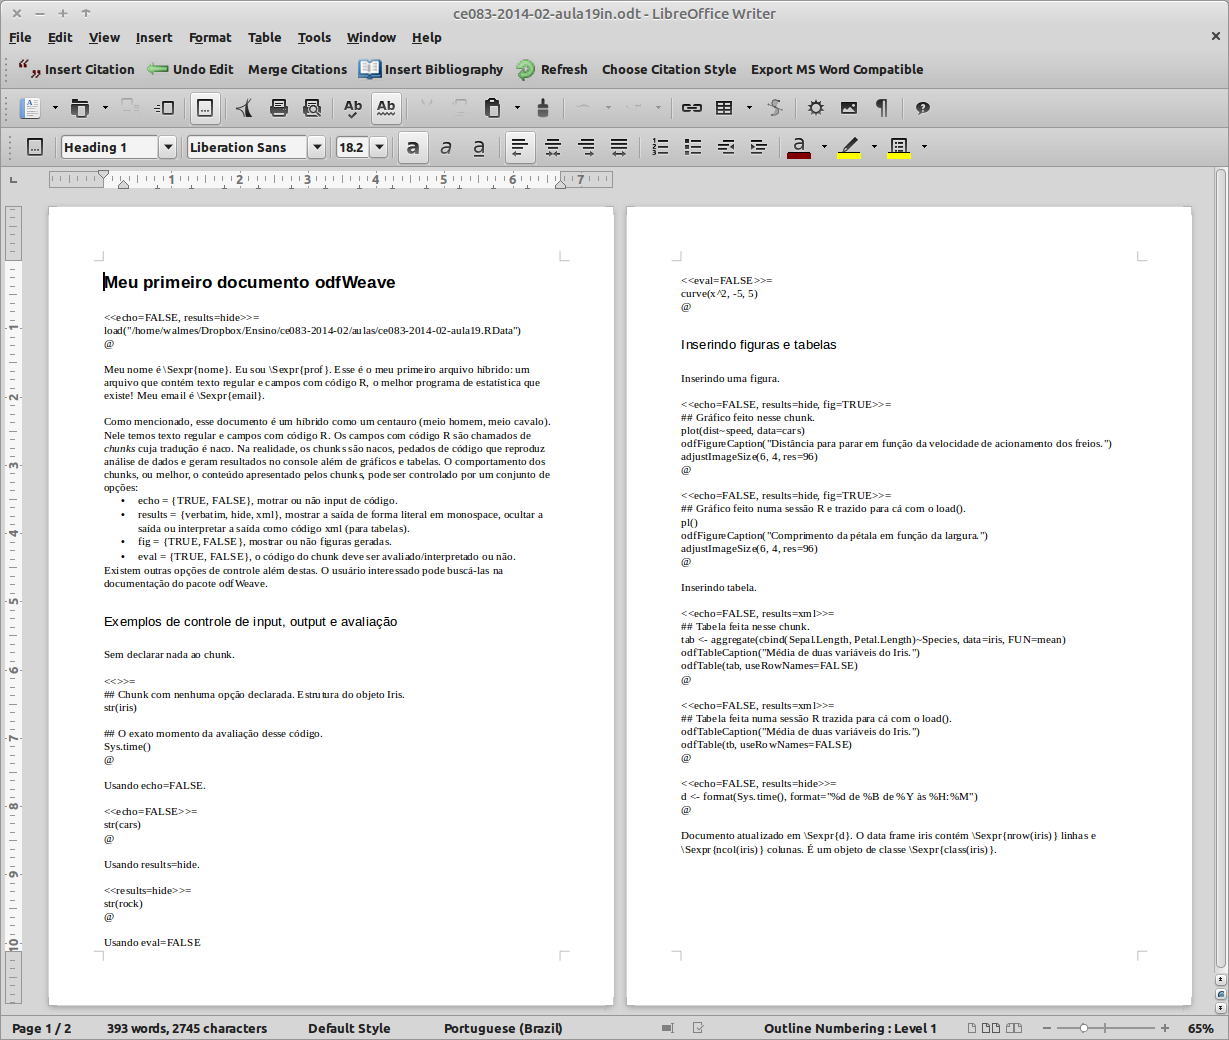Open Print Preview from the toolbar

(312, 108)
